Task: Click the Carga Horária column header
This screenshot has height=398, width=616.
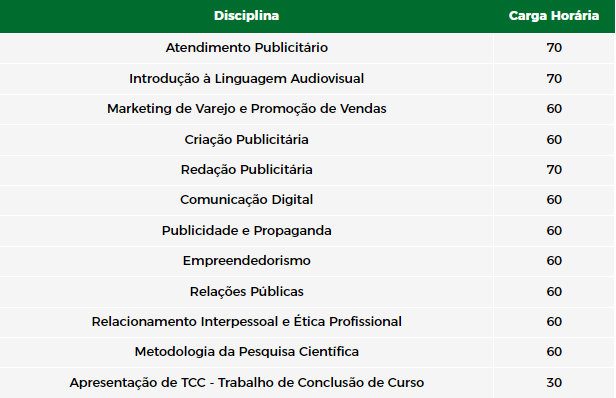Action: pos(554,16)
